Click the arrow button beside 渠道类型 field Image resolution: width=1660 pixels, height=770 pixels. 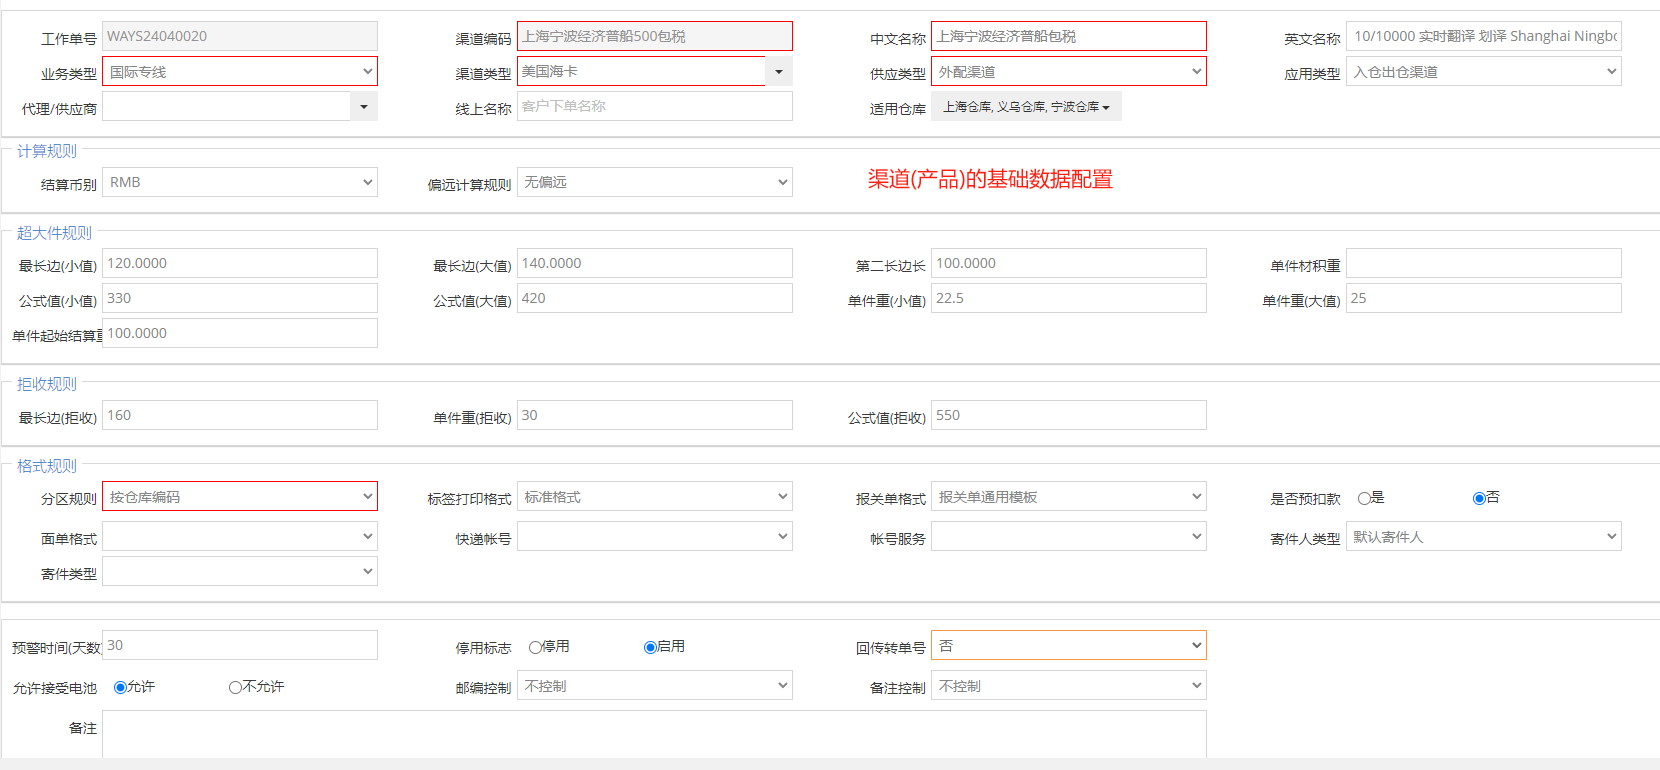point(779,71)
